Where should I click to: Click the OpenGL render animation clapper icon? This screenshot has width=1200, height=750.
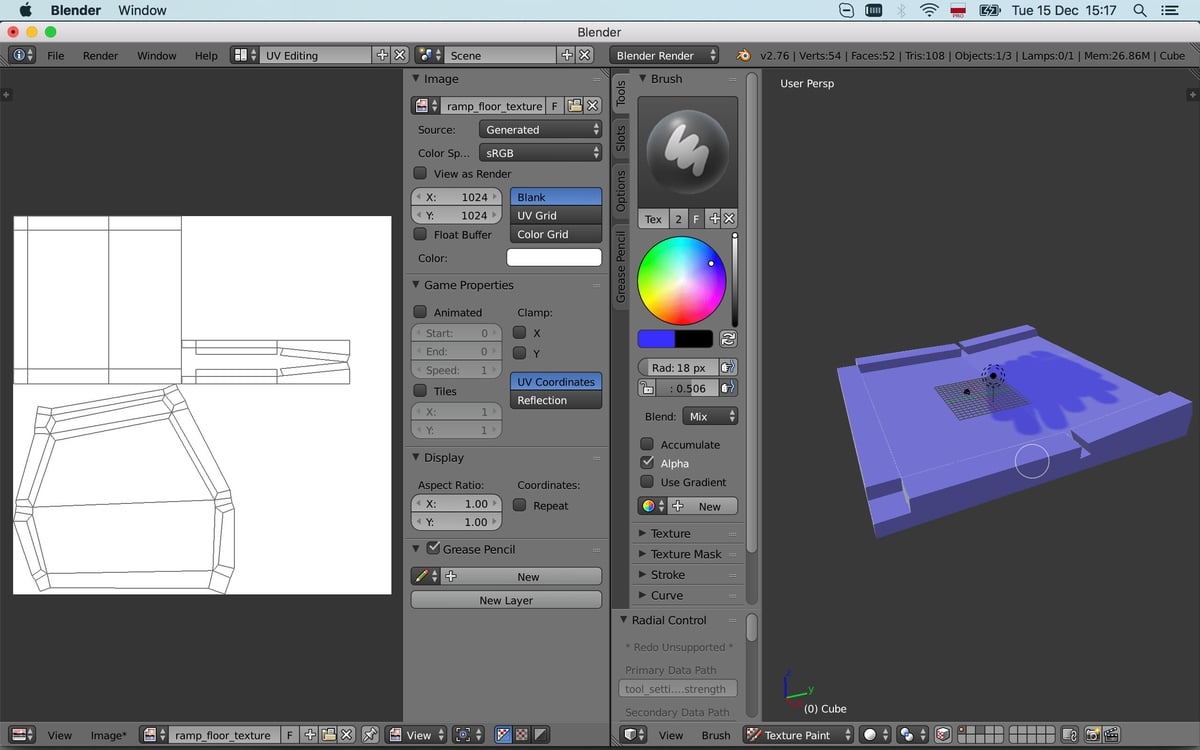click(x=1109, y=735)
